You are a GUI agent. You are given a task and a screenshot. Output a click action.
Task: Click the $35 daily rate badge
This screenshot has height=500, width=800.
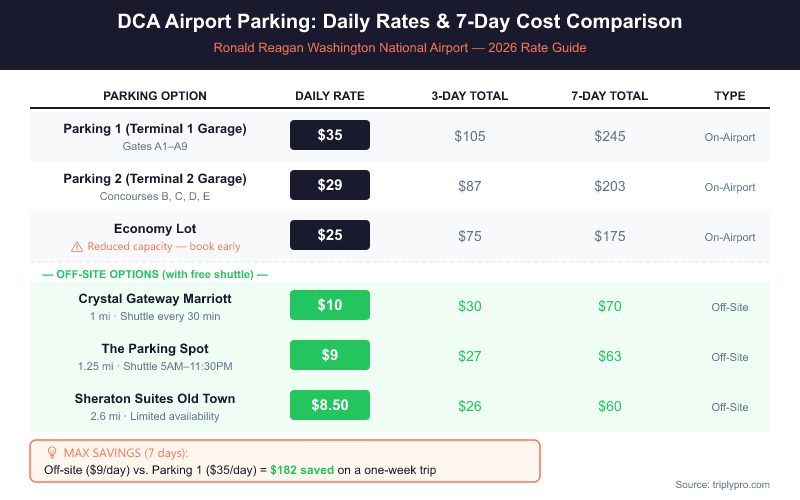330,135
